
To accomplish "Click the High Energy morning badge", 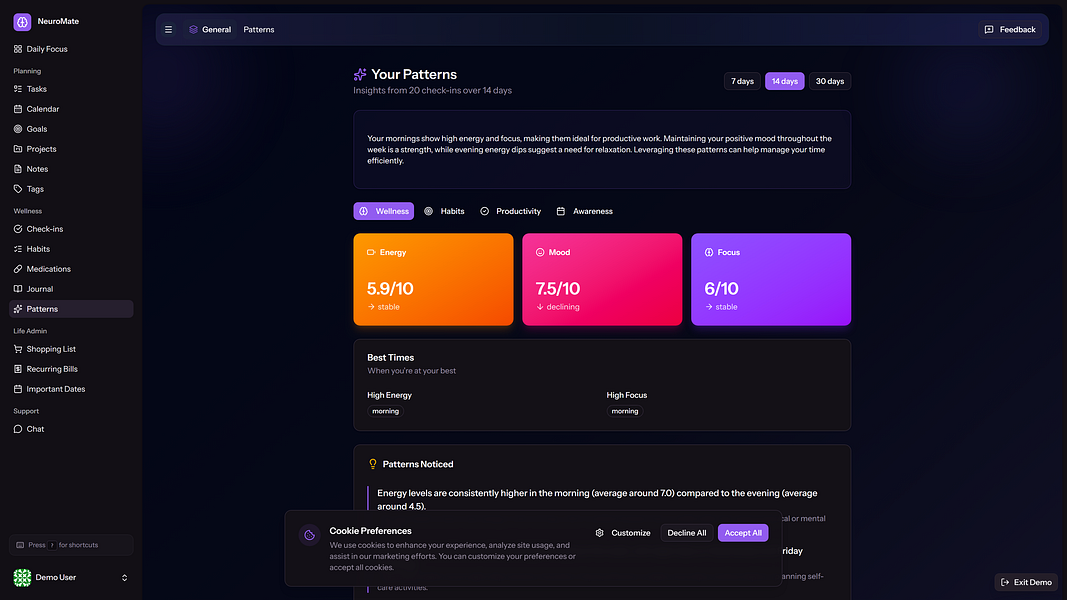I will point(385,411).
